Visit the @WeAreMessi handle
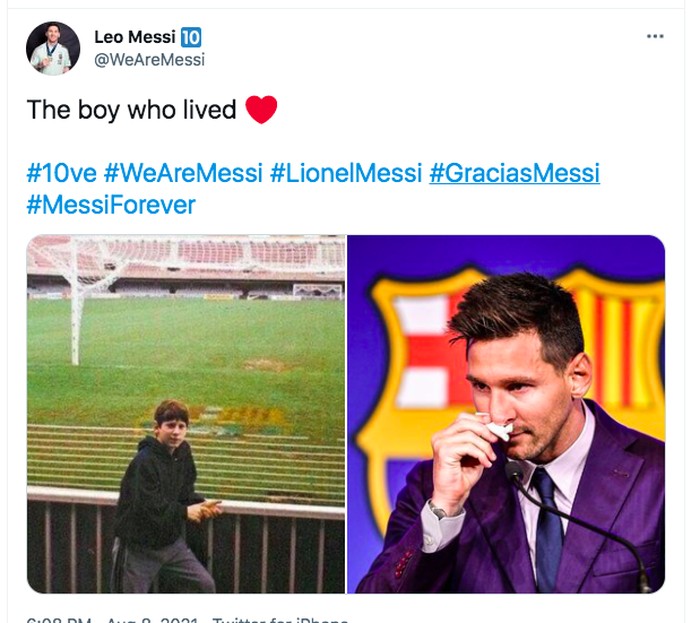Screen dimensions: 700x623 (149, 60)
